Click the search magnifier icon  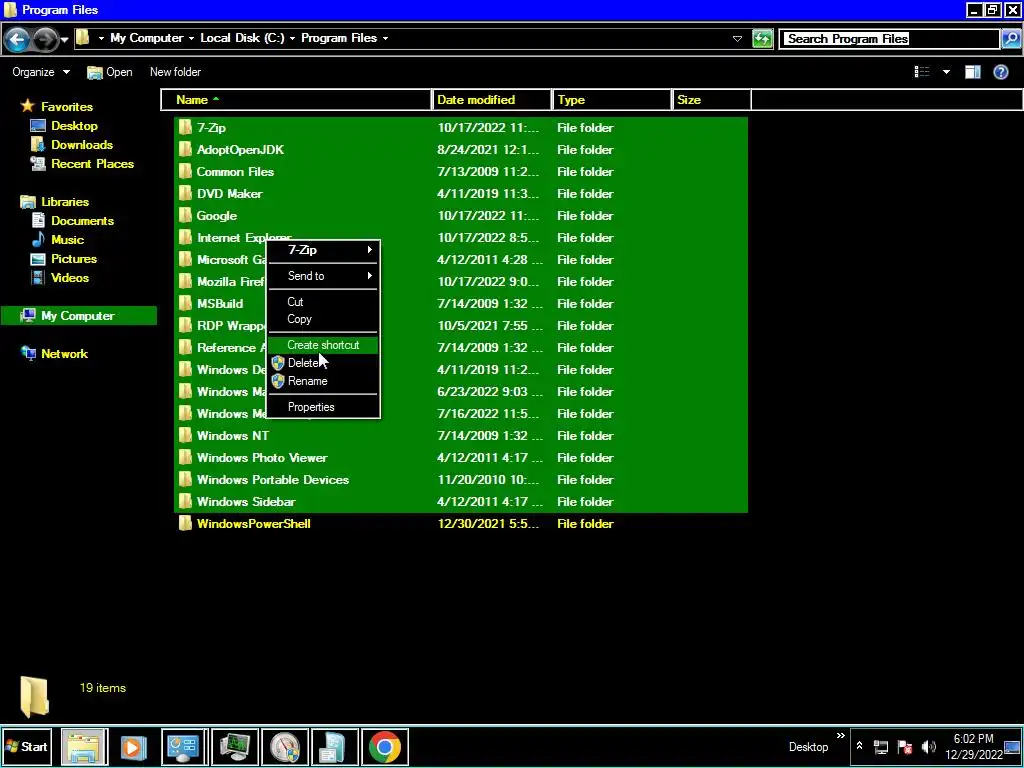pyautogui.click(x=1010, y=39)
